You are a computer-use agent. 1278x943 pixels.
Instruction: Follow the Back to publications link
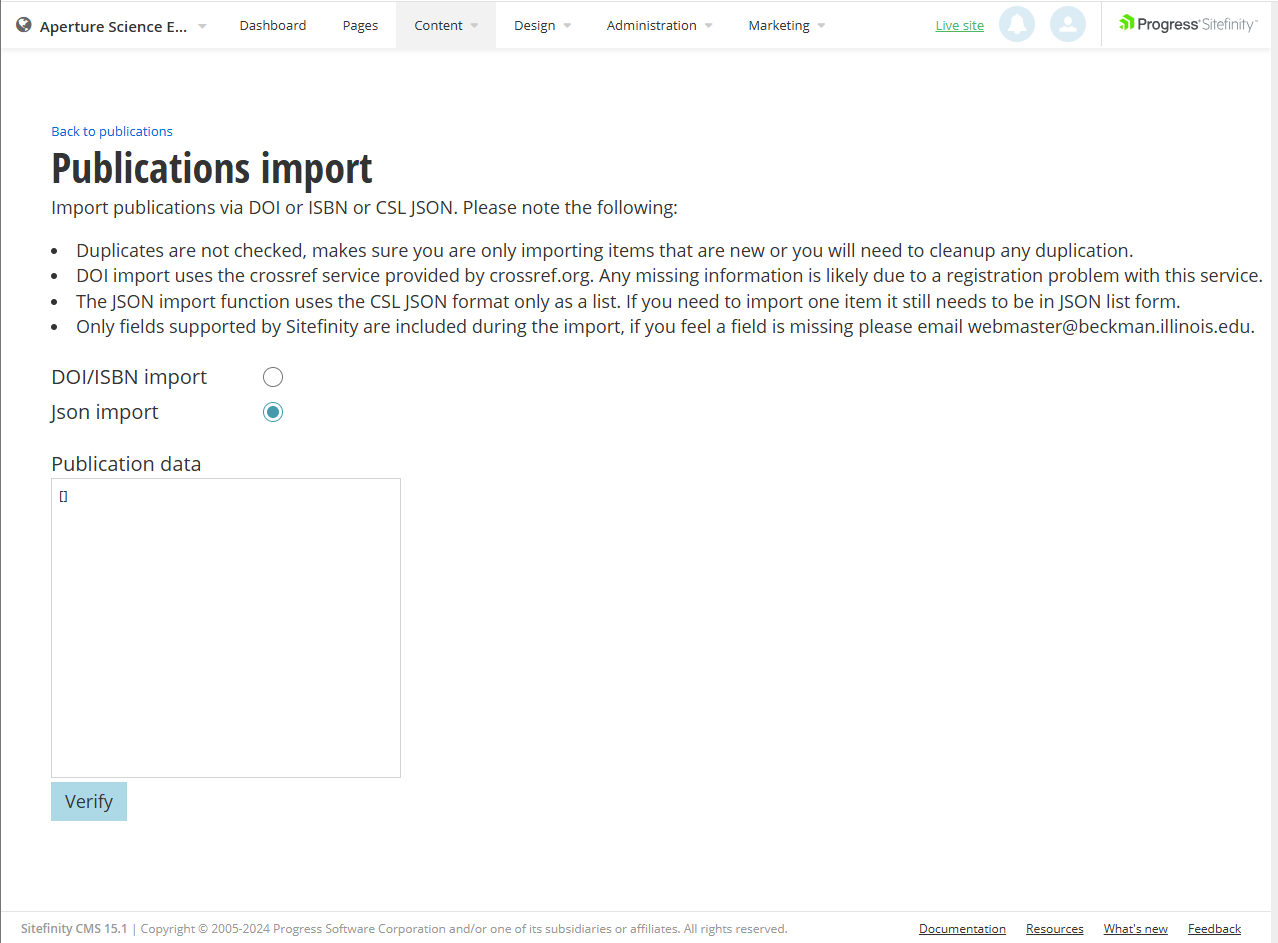click(x=111, y=131)
